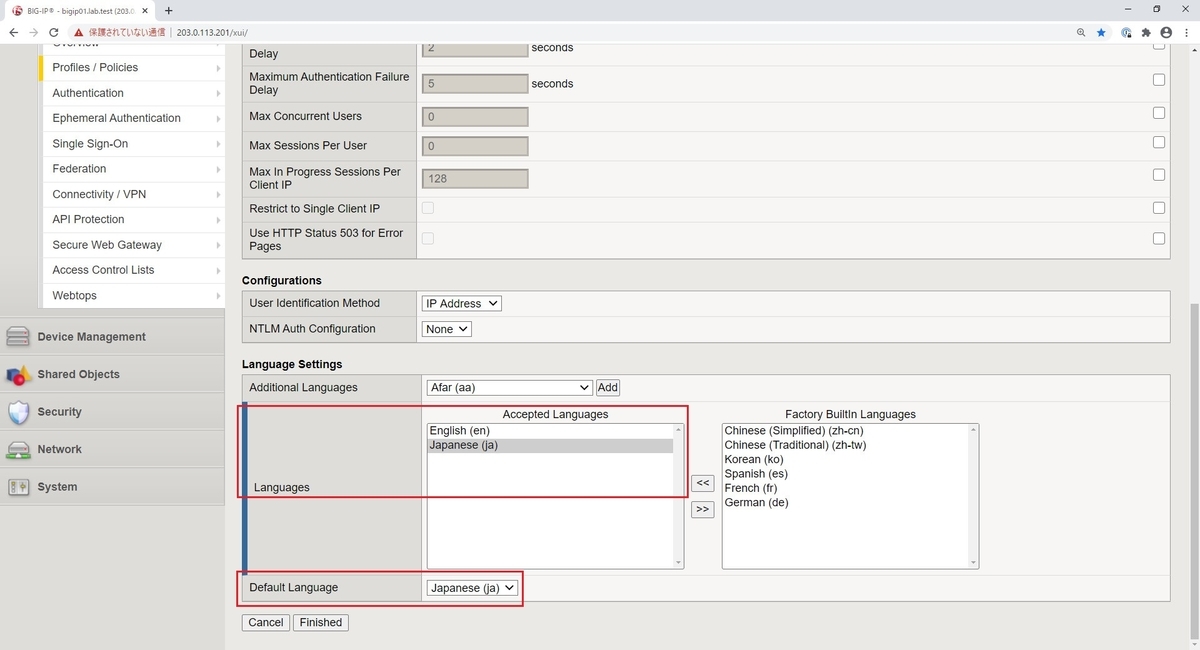Go forward using browser forward arrow
Image resolution: width=1200 pixels, height=650 pixels.
tap(34, 32)
